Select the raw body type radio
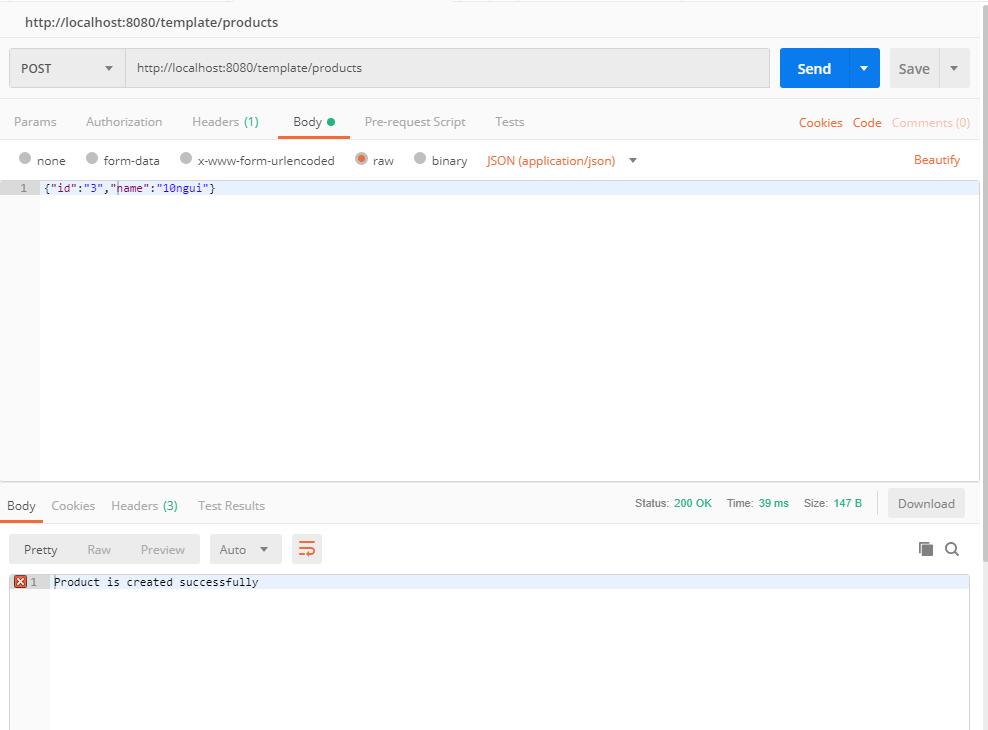988x730 pixels. (x=361, y=159)
